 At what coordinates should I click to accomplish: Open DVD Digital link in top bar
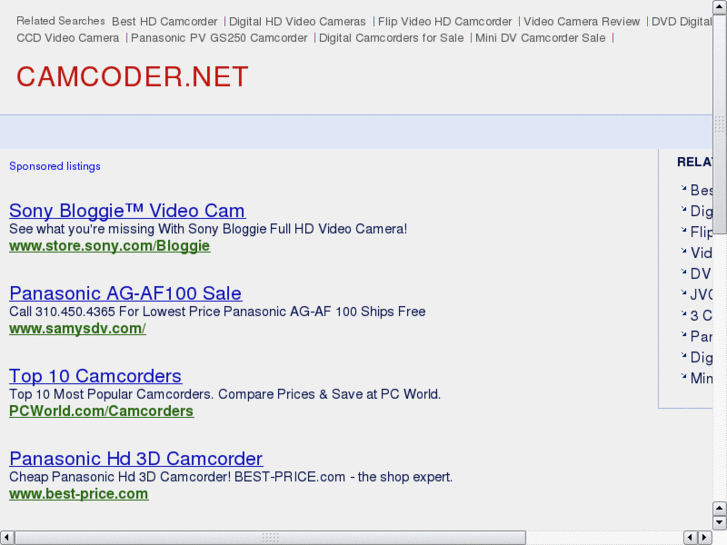point(682,21)
